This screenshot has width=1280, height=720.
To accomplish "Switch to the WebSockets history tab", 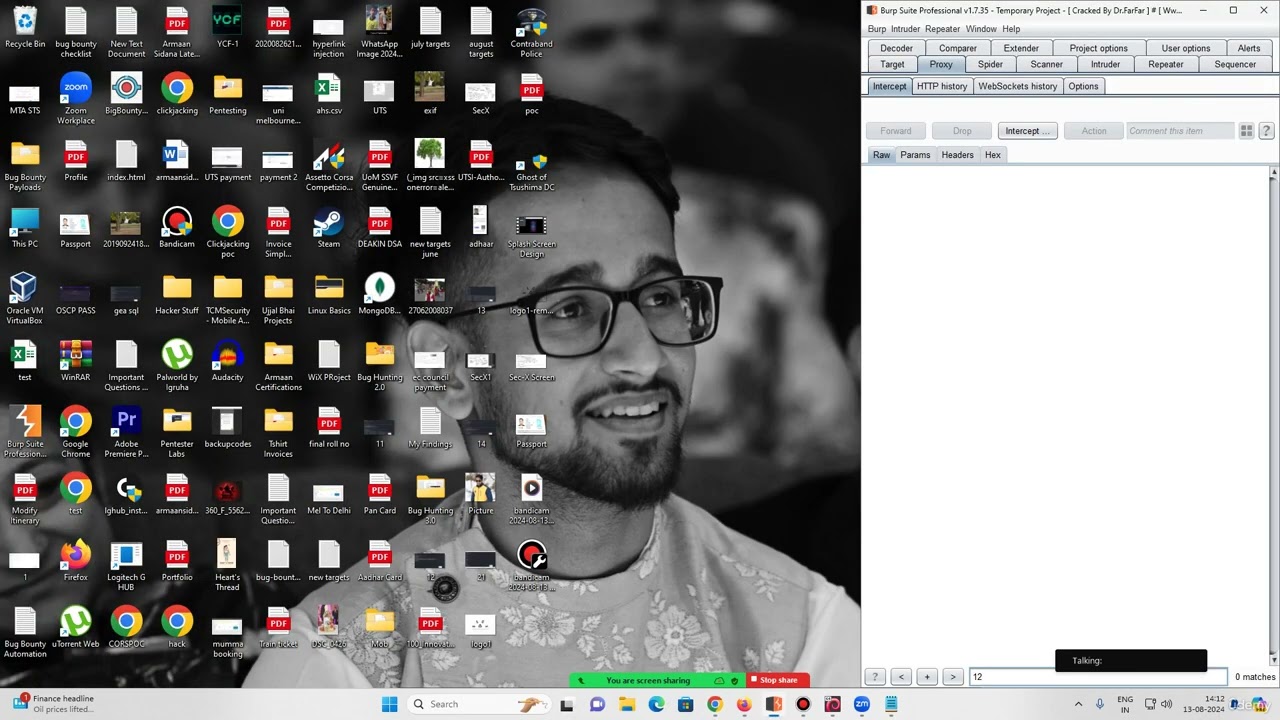I will [1017, 86].
